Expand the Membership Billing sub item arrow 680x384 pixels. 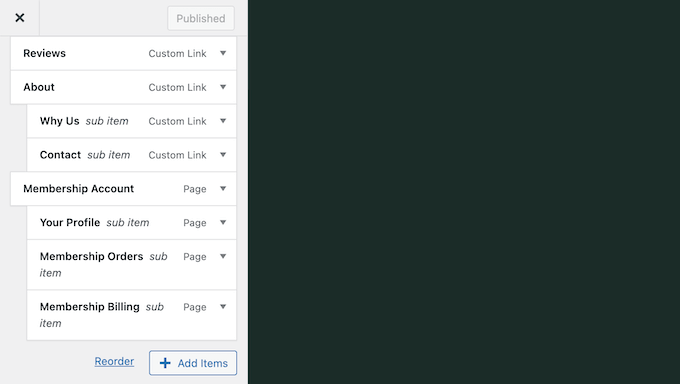tap(223, 306)
